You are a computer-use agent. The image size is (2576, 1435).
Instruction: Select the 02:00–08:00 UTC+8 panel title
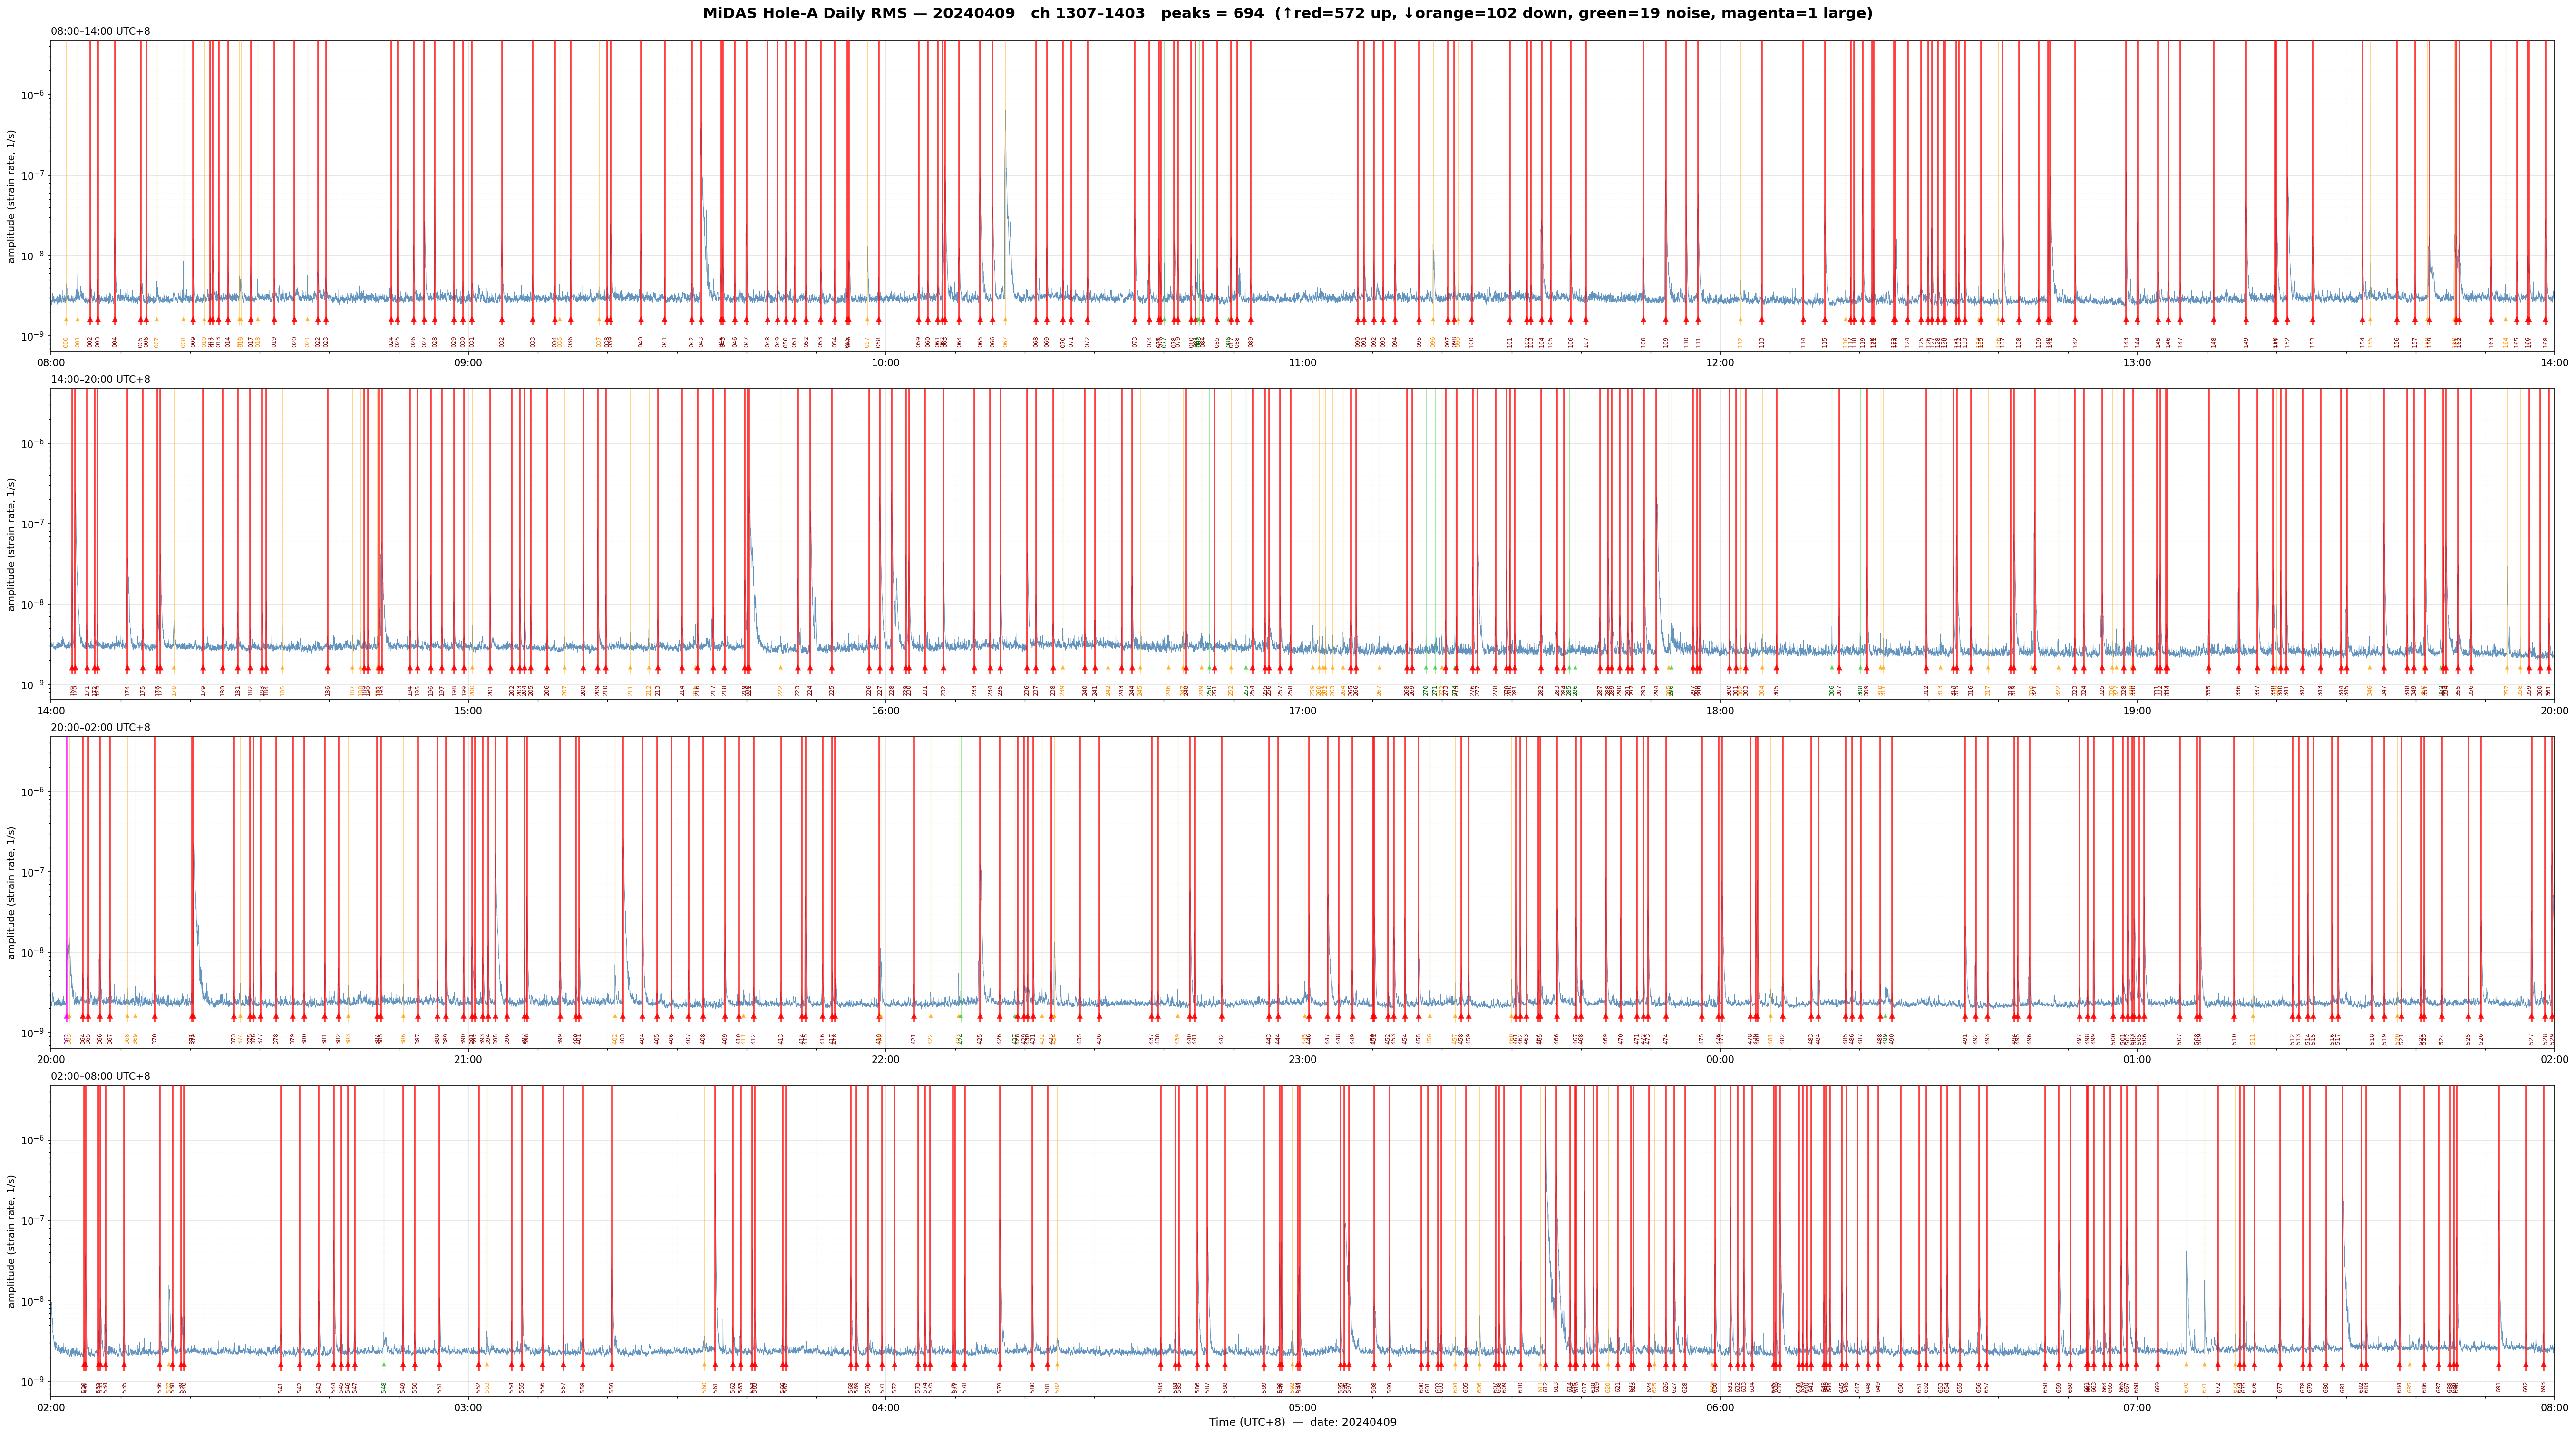click(101, 1076)
